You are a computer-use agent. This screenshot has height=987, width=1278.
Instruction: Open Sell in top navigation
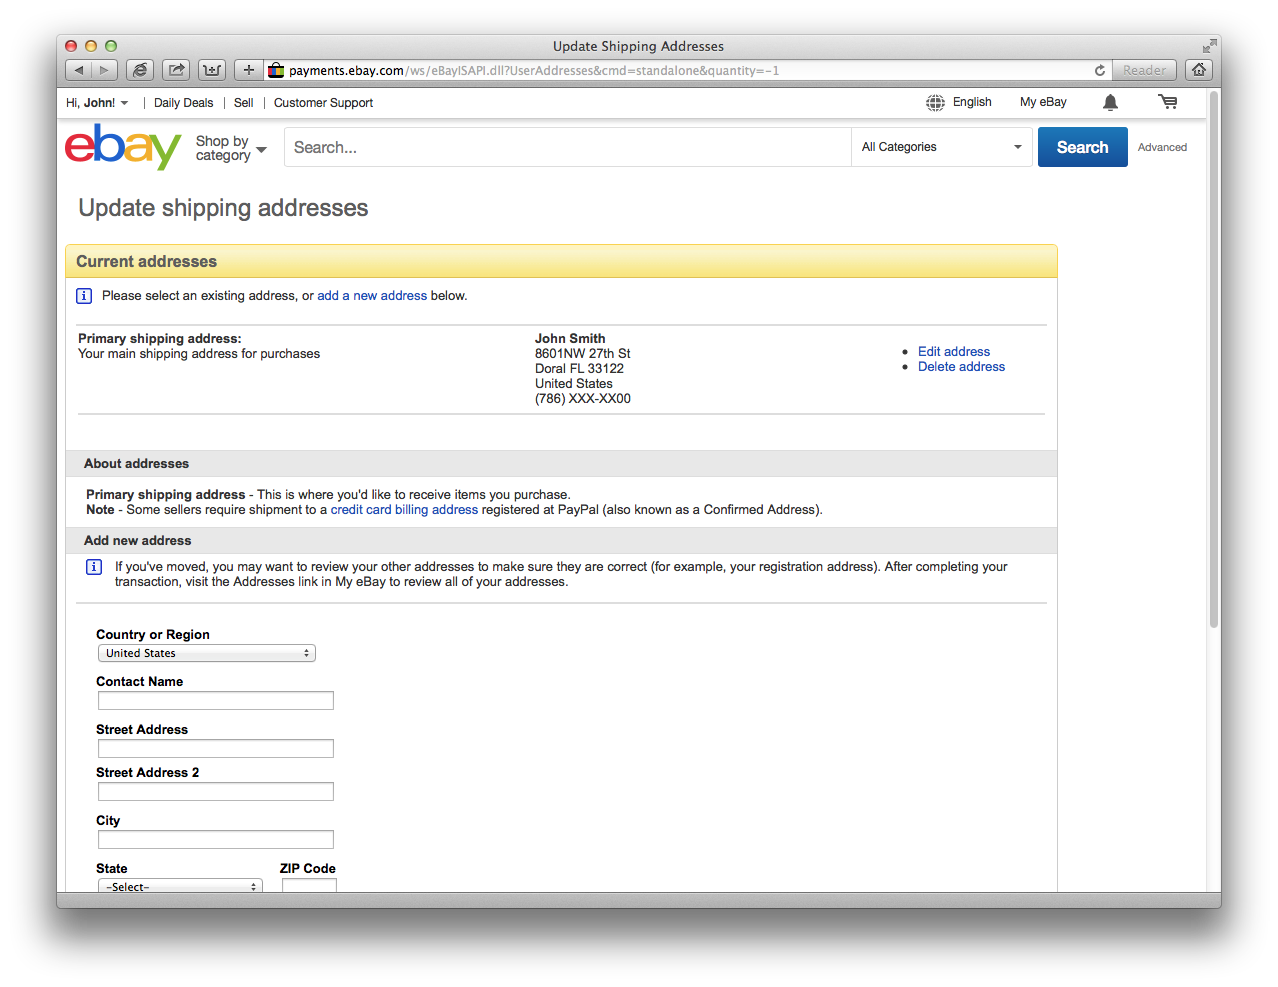243,103
